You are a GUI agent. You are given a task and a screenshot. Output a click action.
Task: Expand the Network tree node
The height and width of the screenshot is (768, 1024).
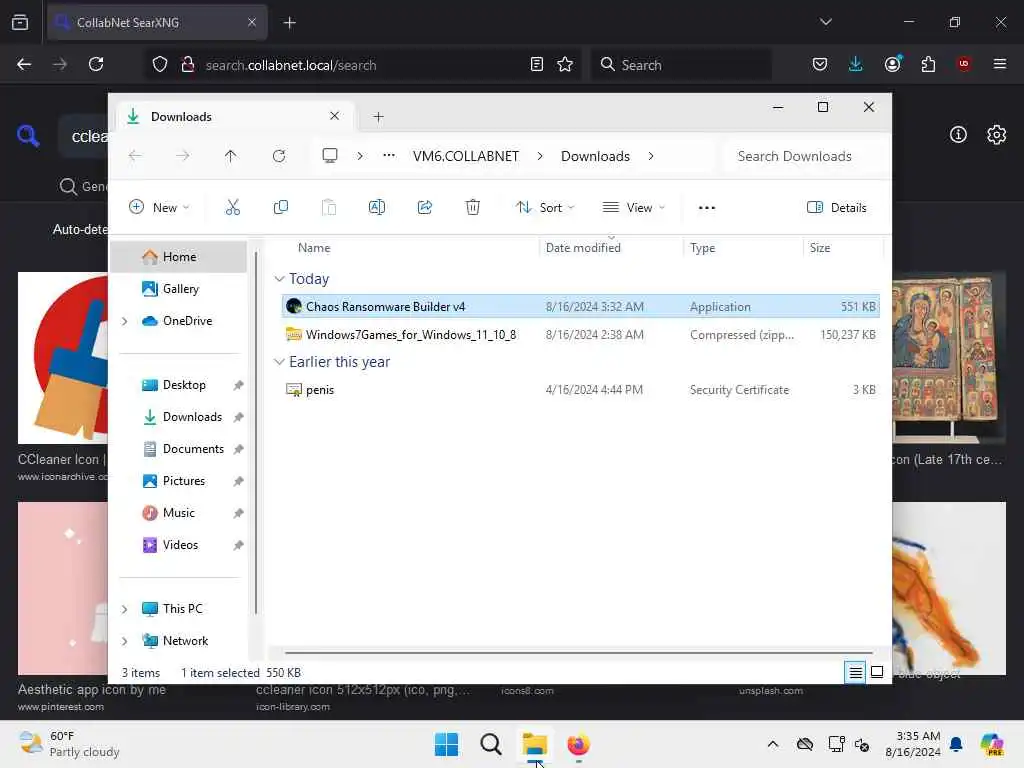124,641
